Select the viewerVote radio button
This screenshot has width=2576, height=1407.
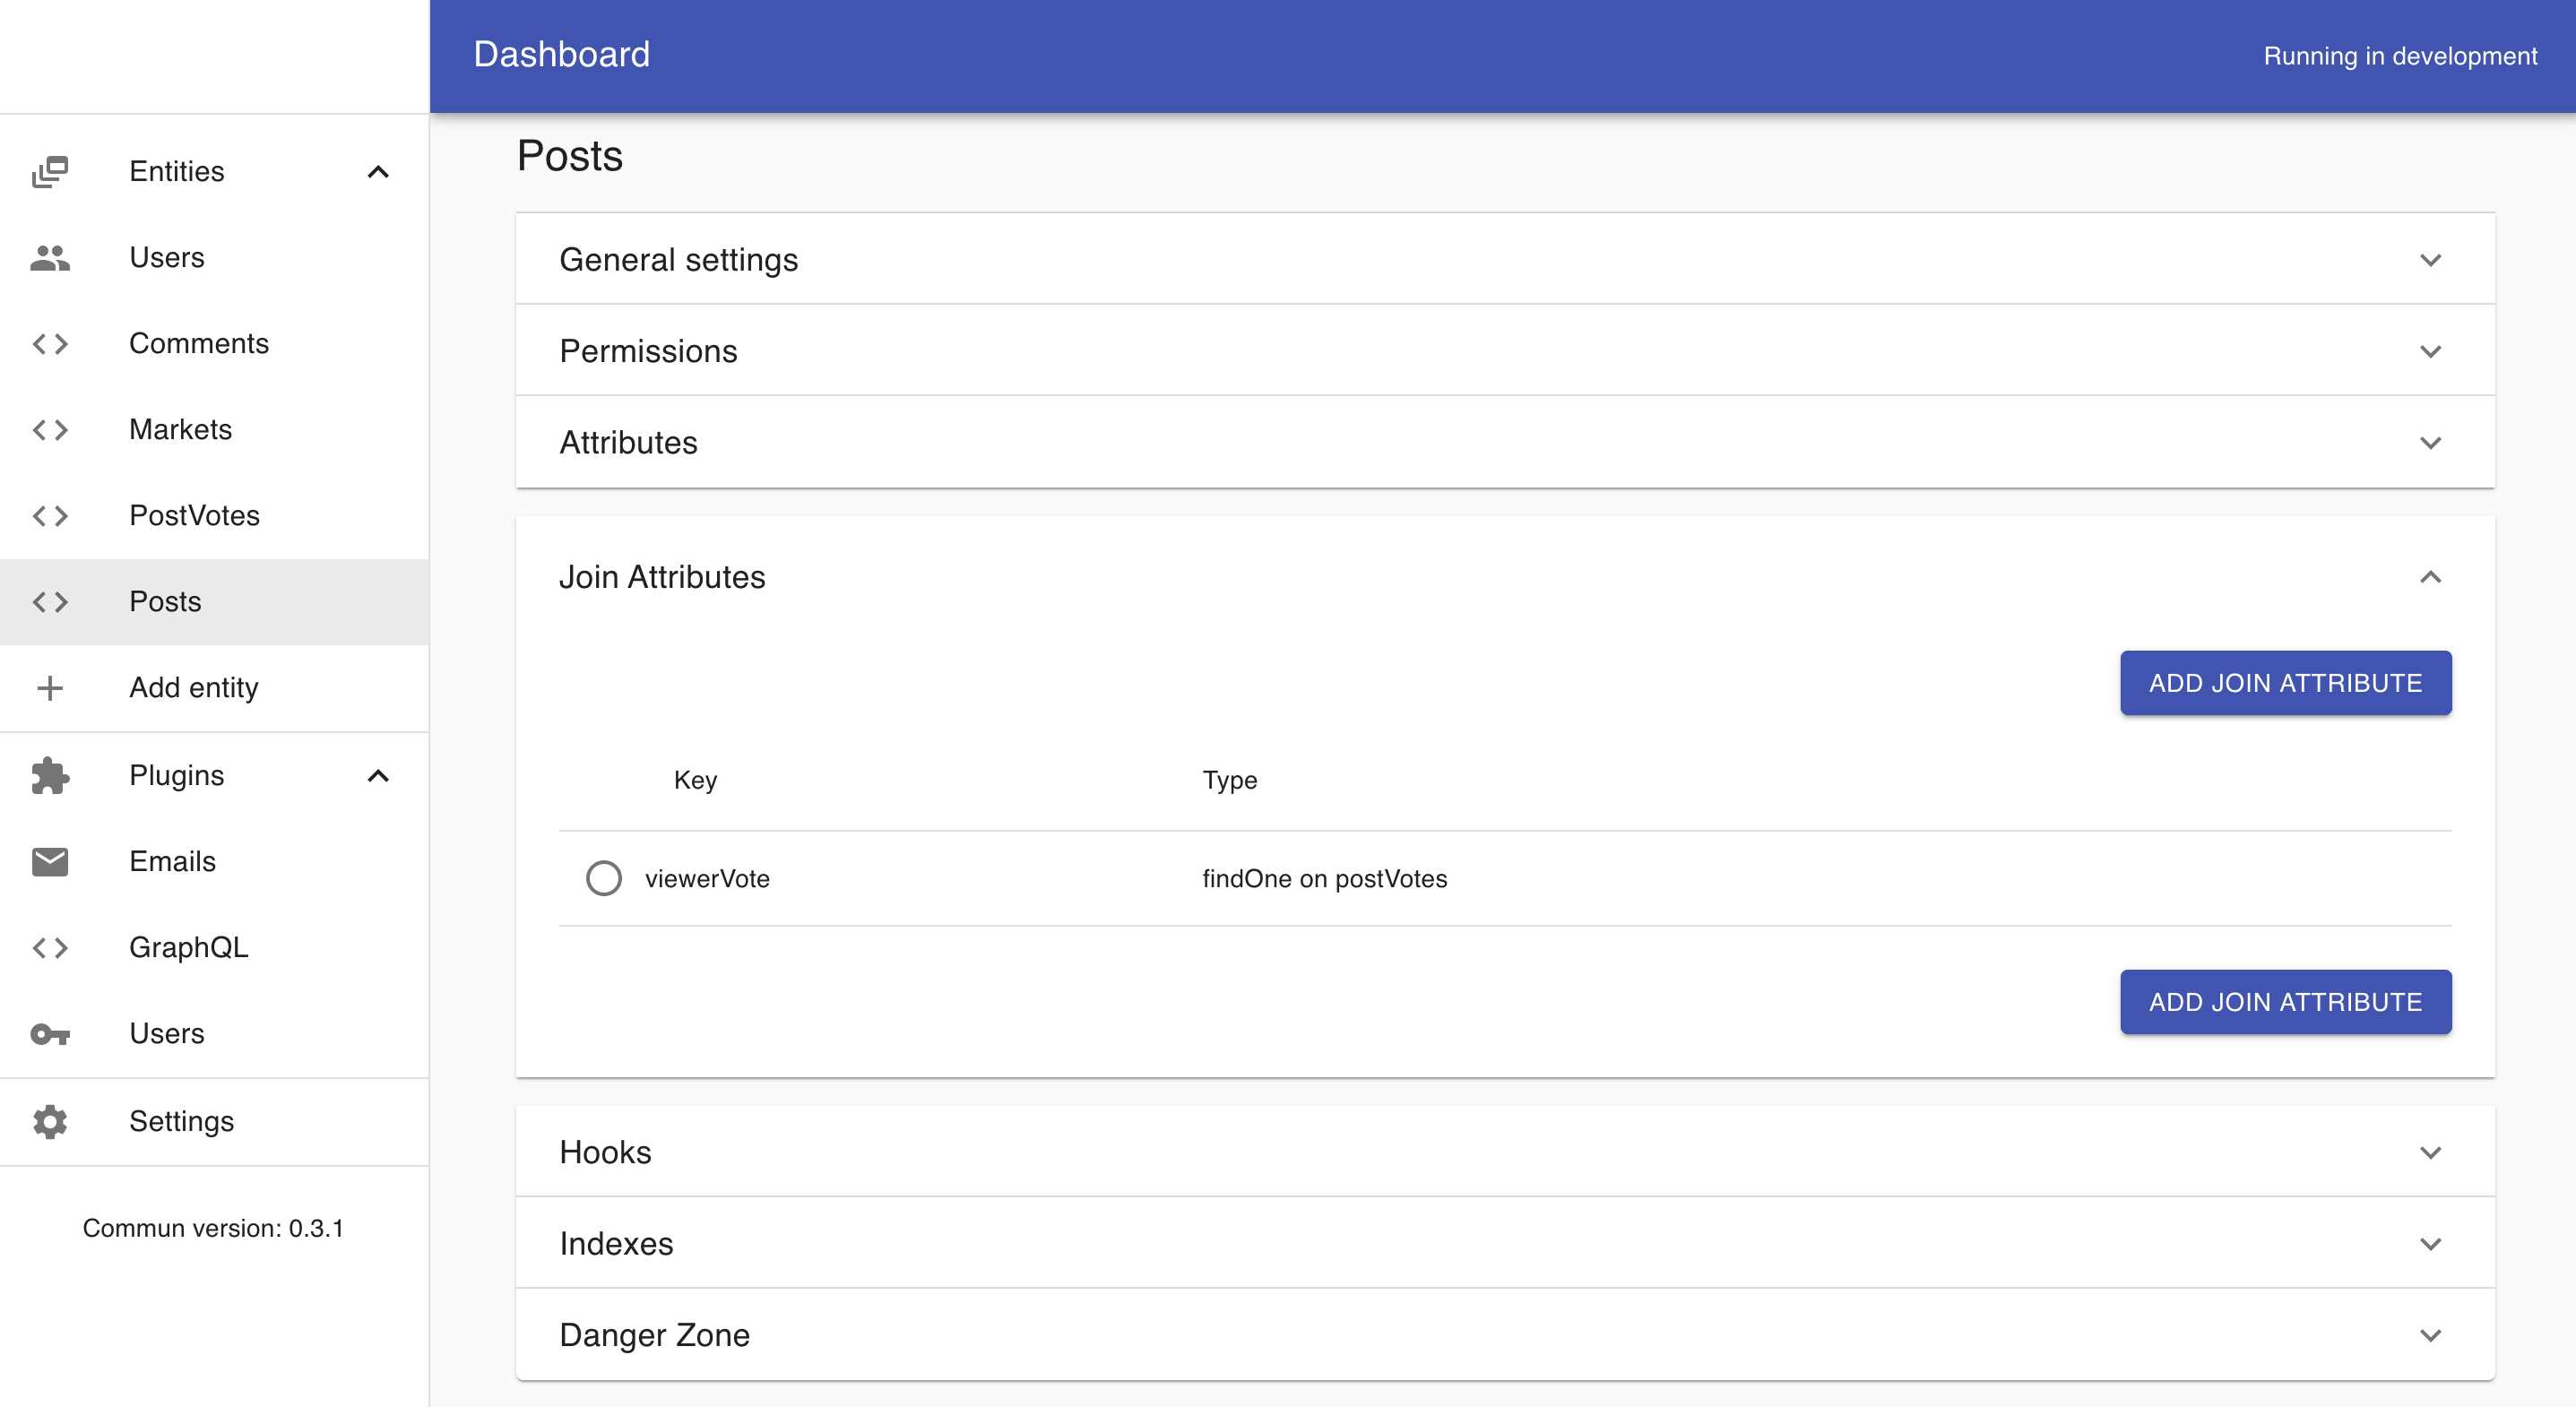pos(603,878)
